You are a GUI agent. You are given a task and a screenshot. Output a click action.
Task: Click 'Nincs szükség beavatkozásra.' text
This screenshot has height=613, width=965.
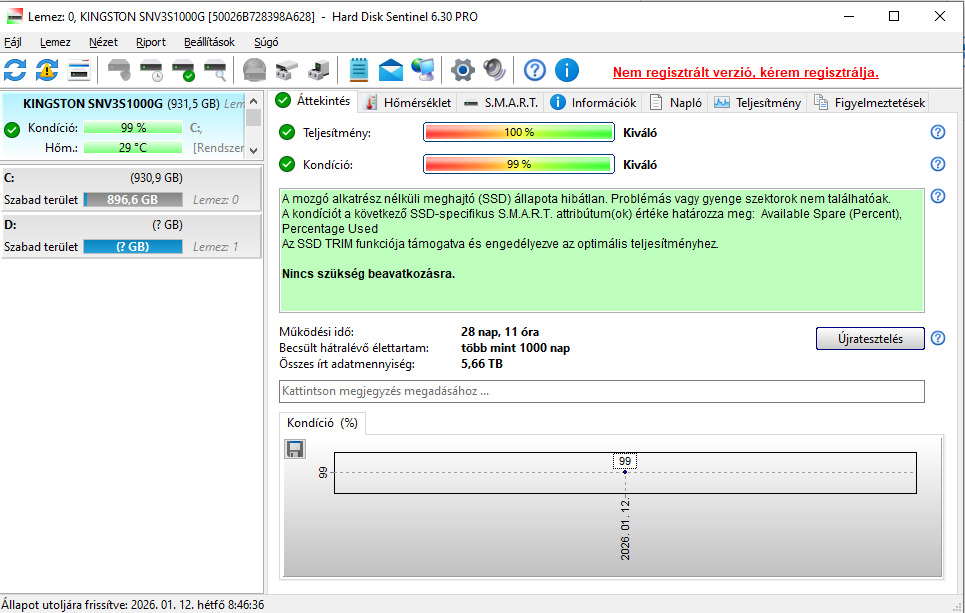click(x=368, y=274)
